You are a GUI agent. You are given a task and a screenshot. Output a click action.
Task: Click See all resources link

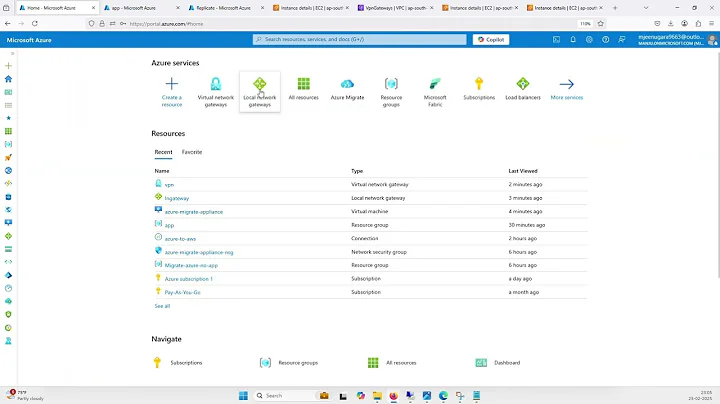[x=162, y=306]
